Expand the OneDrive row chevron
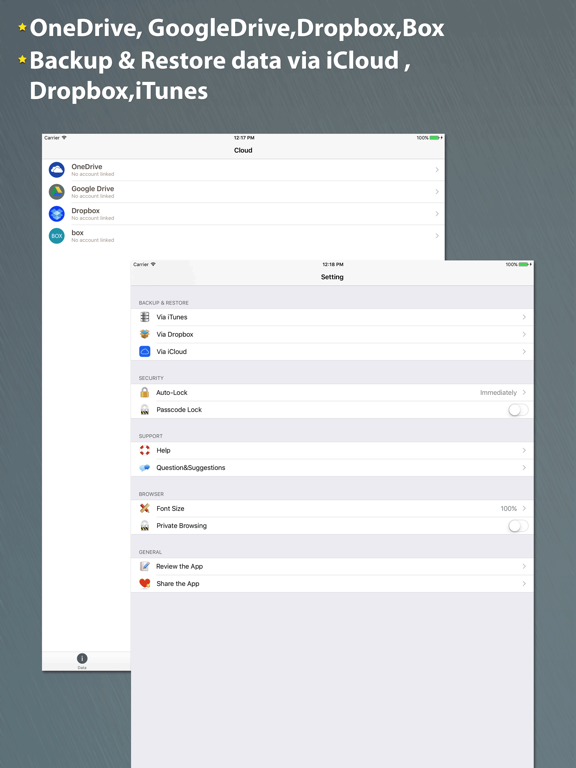The height and width of the screenshot is (768, 576). click(437, 169)
